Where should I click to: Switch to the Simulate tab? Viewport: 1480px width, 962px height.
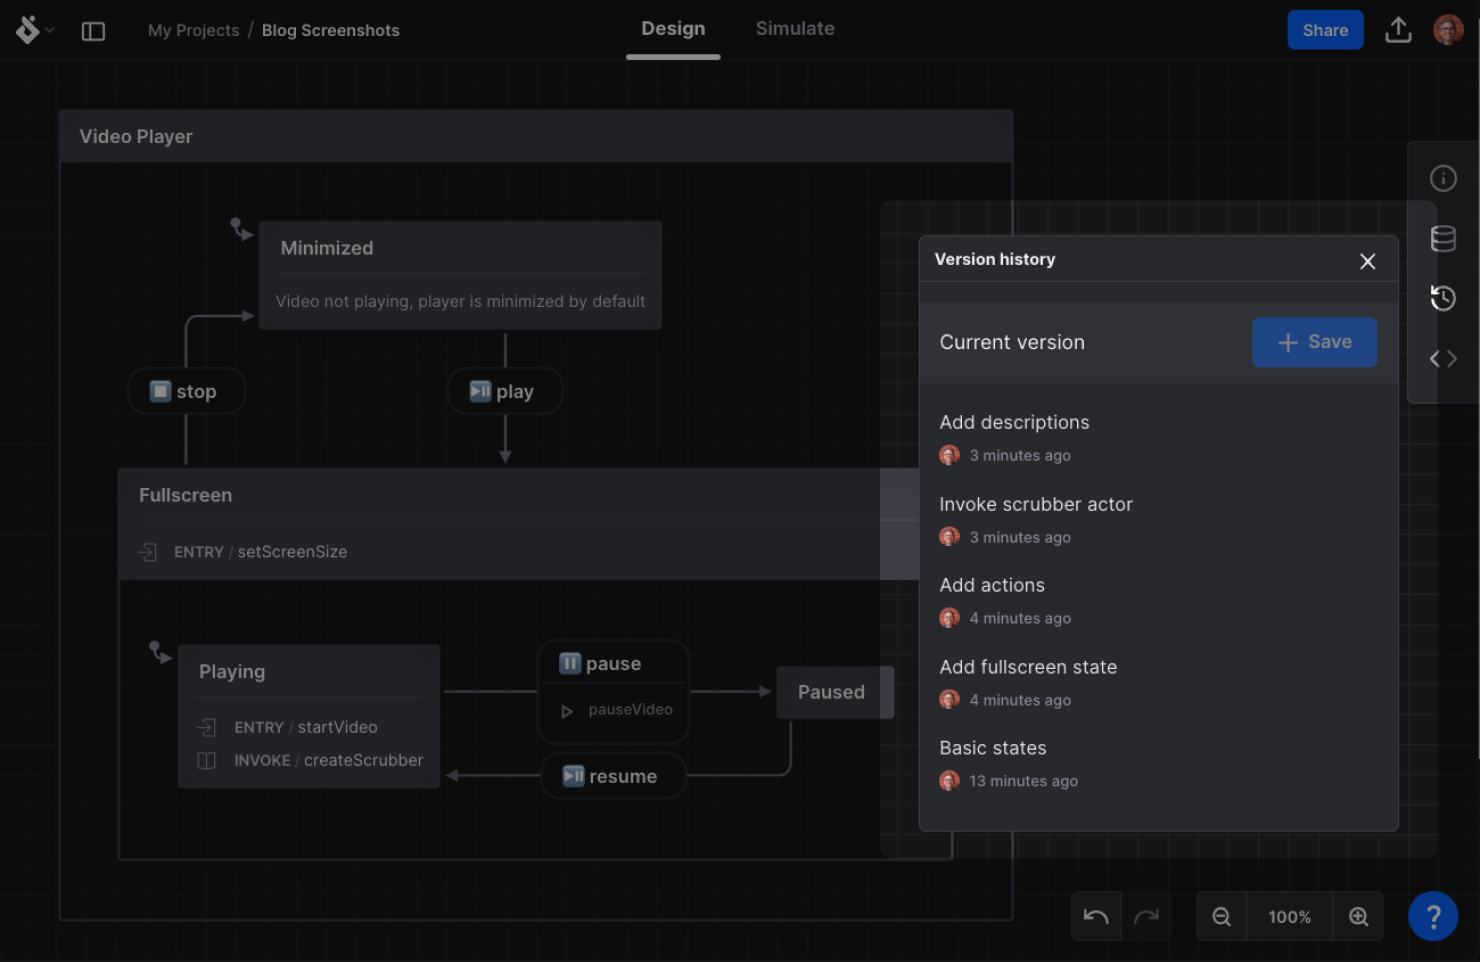point(795,28)
